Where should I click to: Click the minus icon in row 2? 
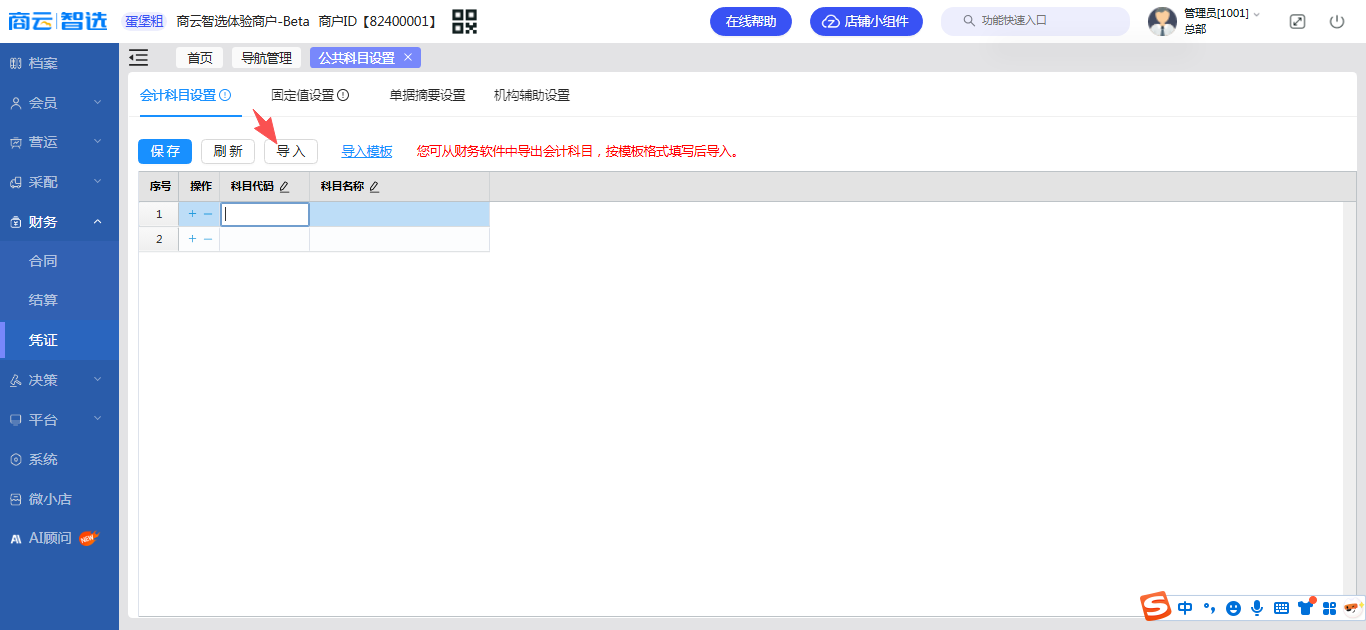point(208,239)
